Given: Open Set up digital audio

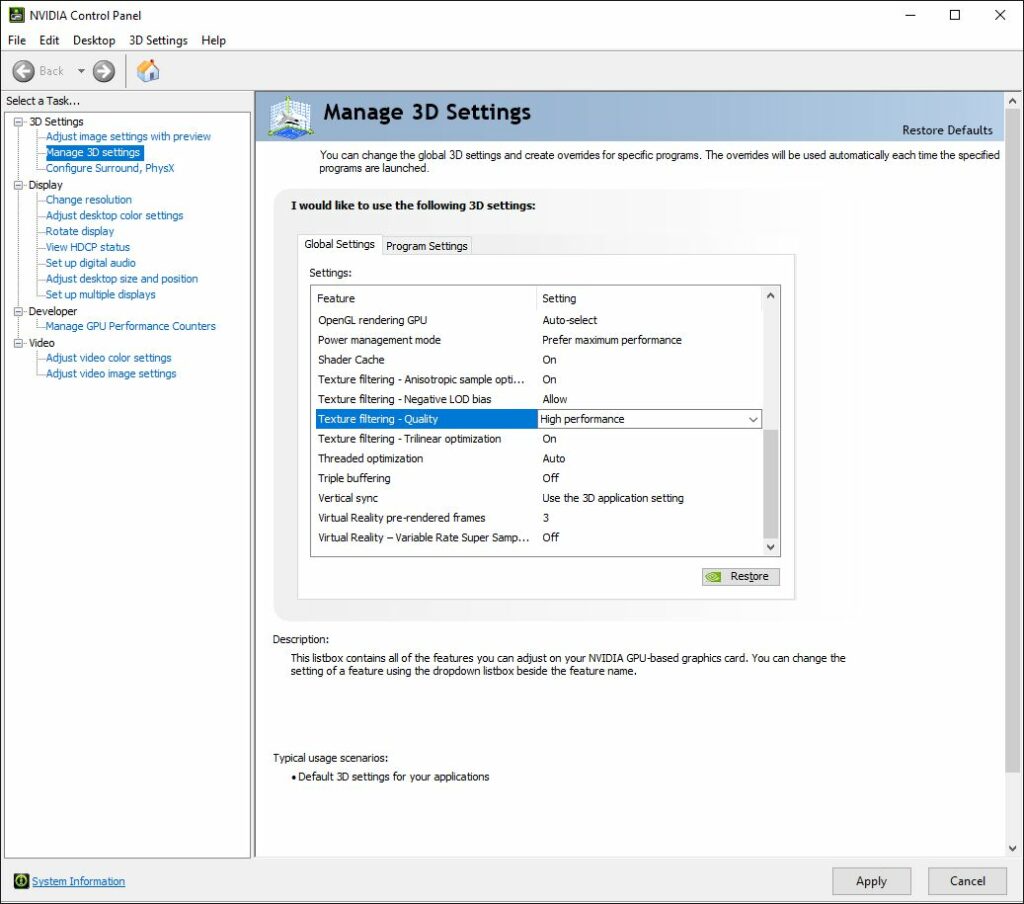Looking at the screenshot, I should (90, 263).
